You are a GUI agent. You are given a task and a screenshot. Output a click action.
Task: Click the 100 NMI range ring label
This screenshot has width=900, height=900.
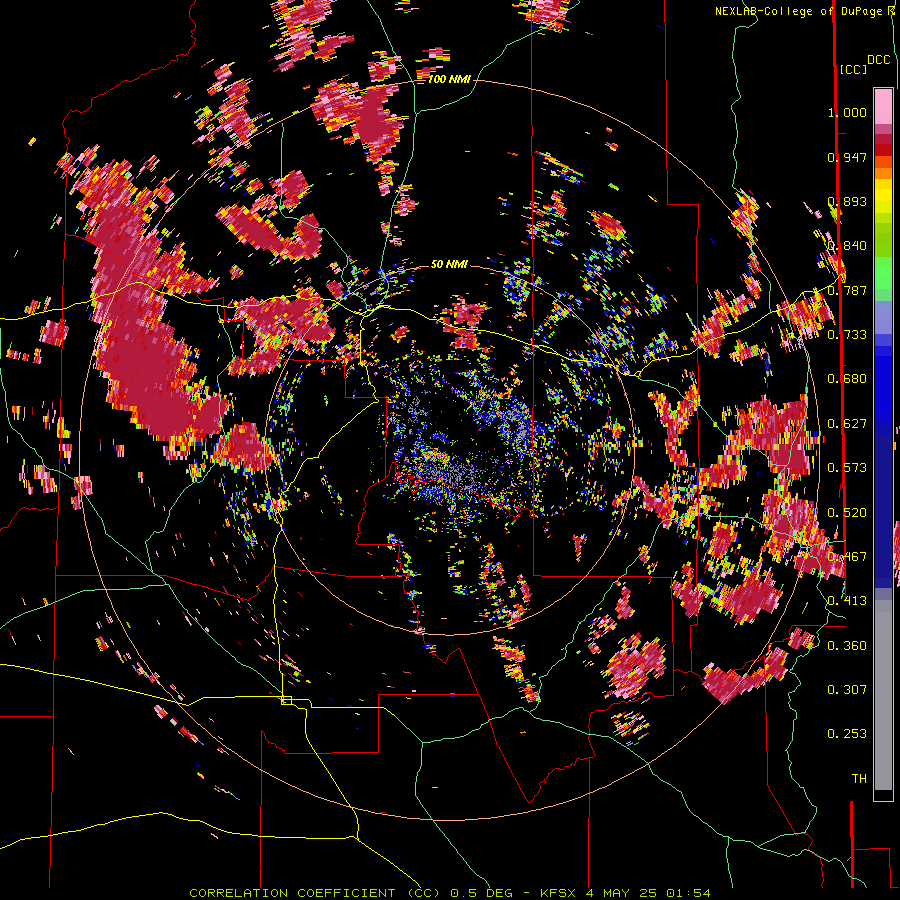[x=449, y=79]
